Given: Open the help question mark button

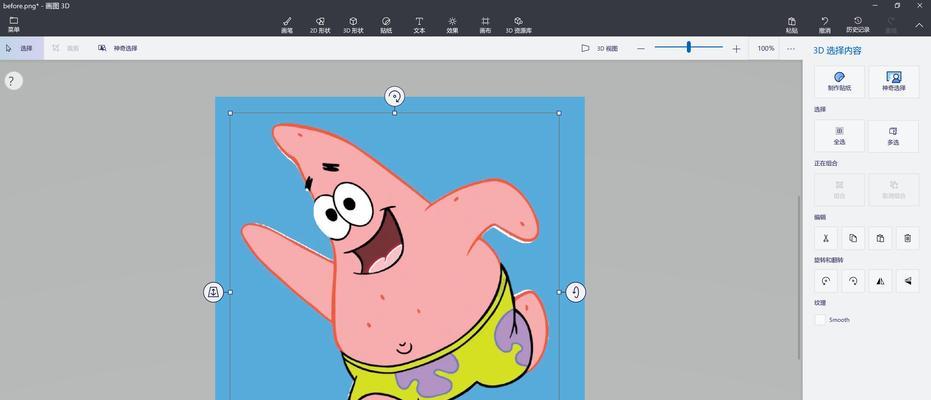Looking at the screenshot, I should (x=13, y=81).
